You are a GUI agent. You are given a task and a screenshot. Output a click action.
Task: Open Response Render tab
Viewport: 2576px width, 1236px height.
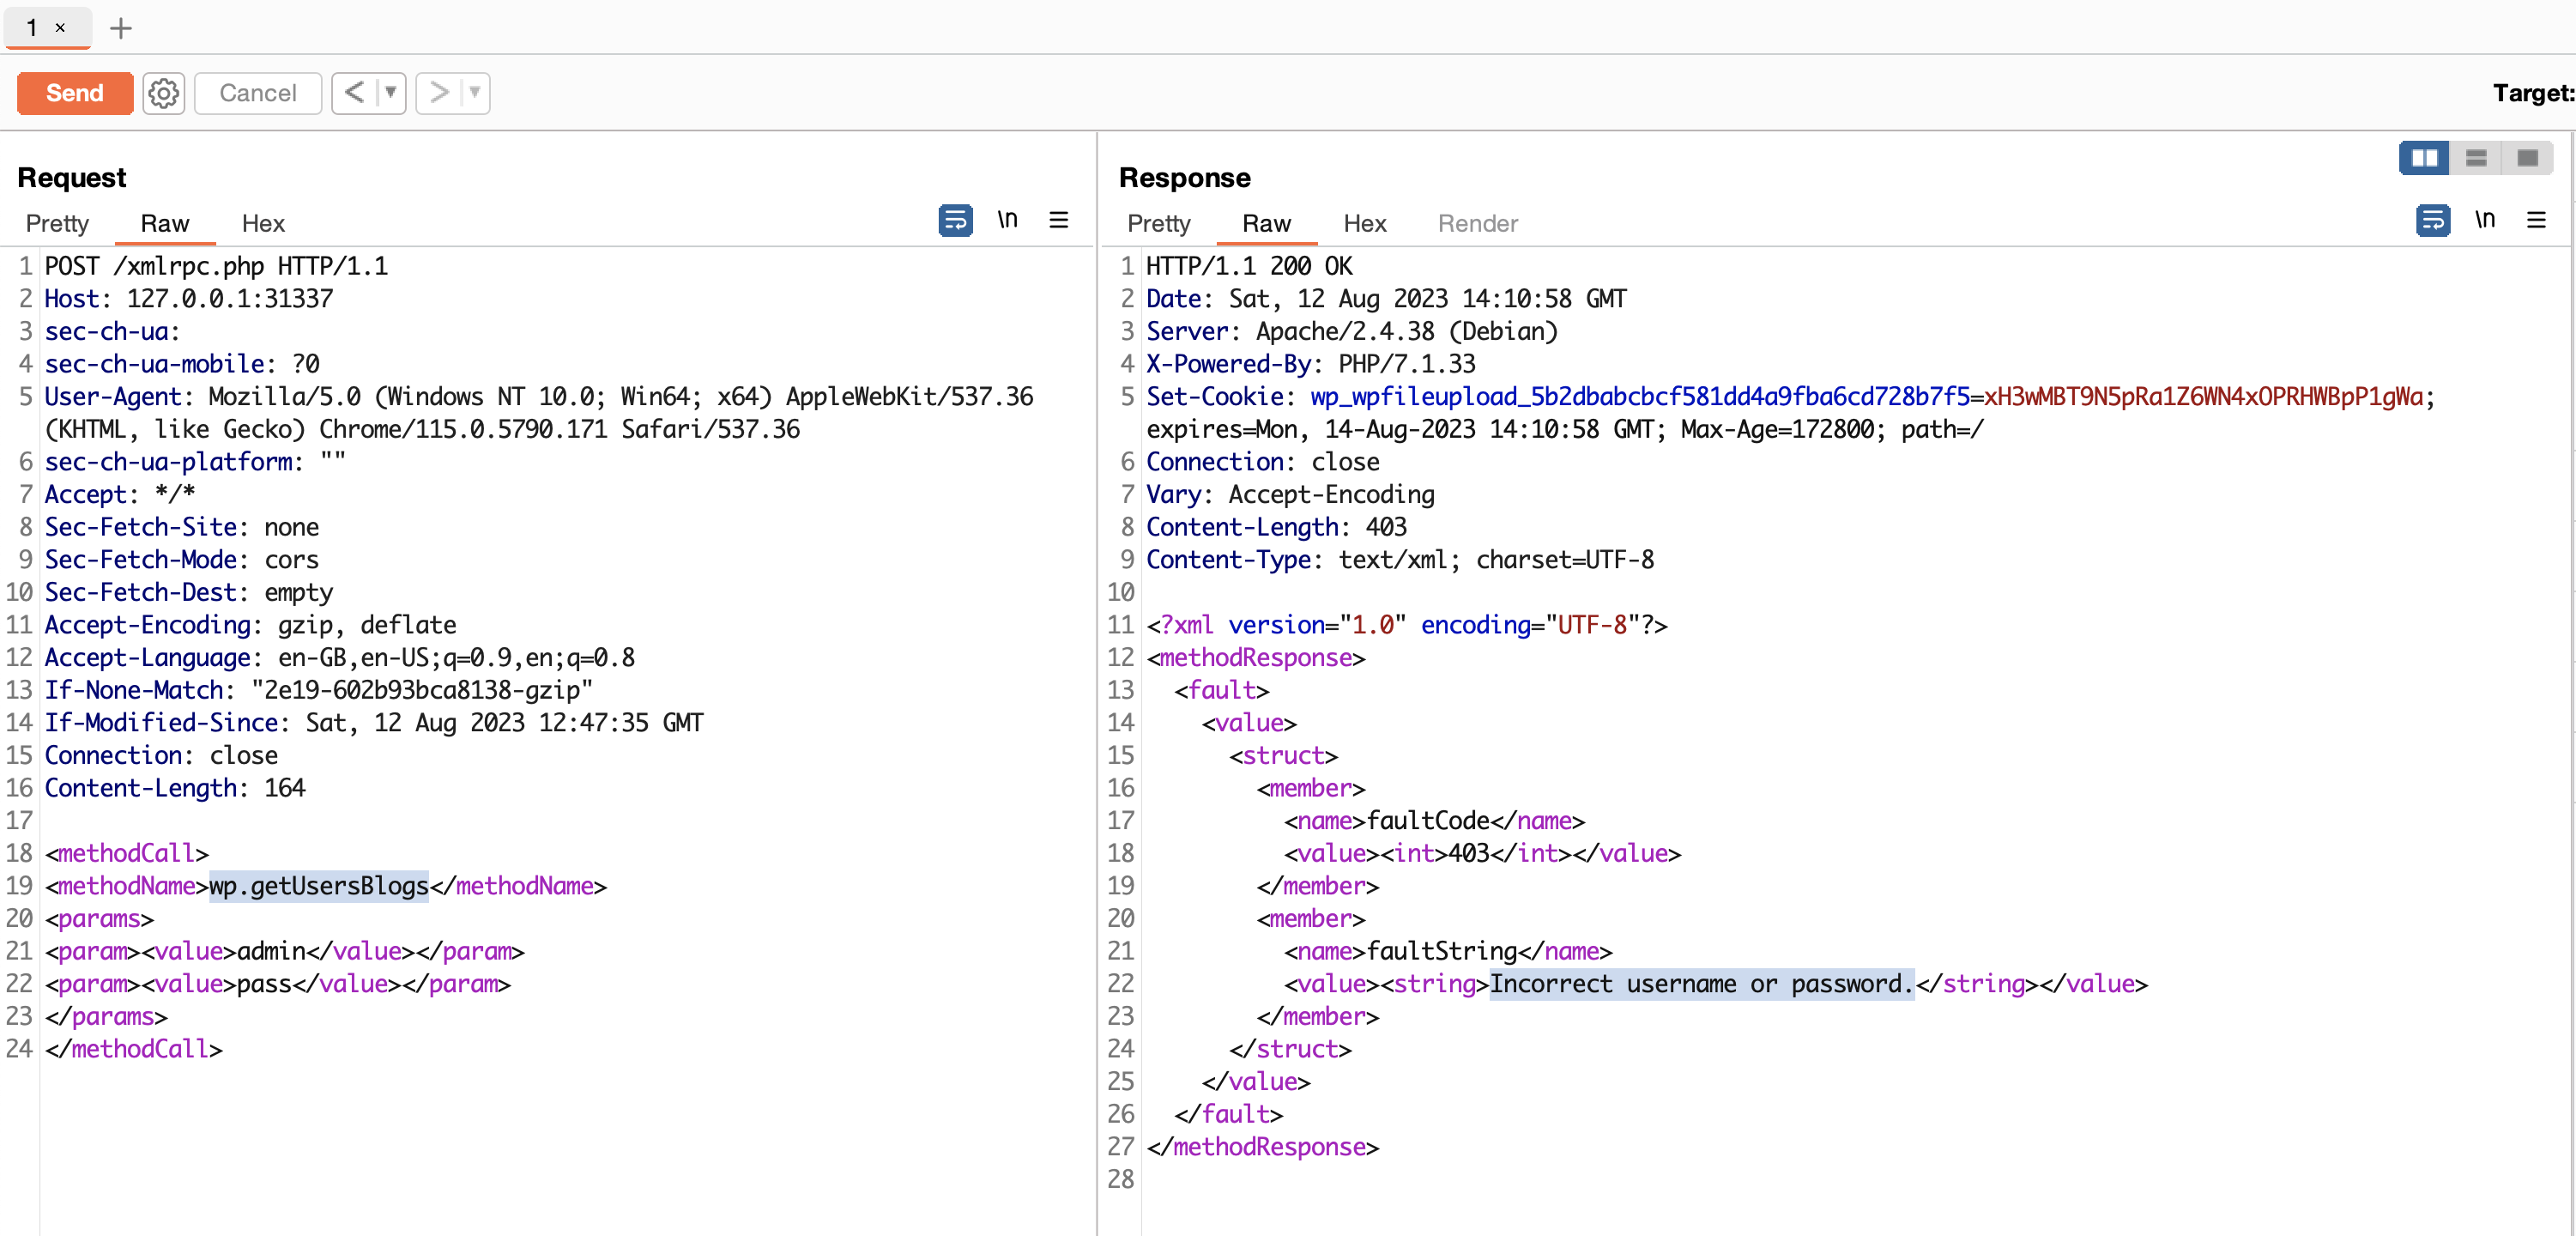1478,223
